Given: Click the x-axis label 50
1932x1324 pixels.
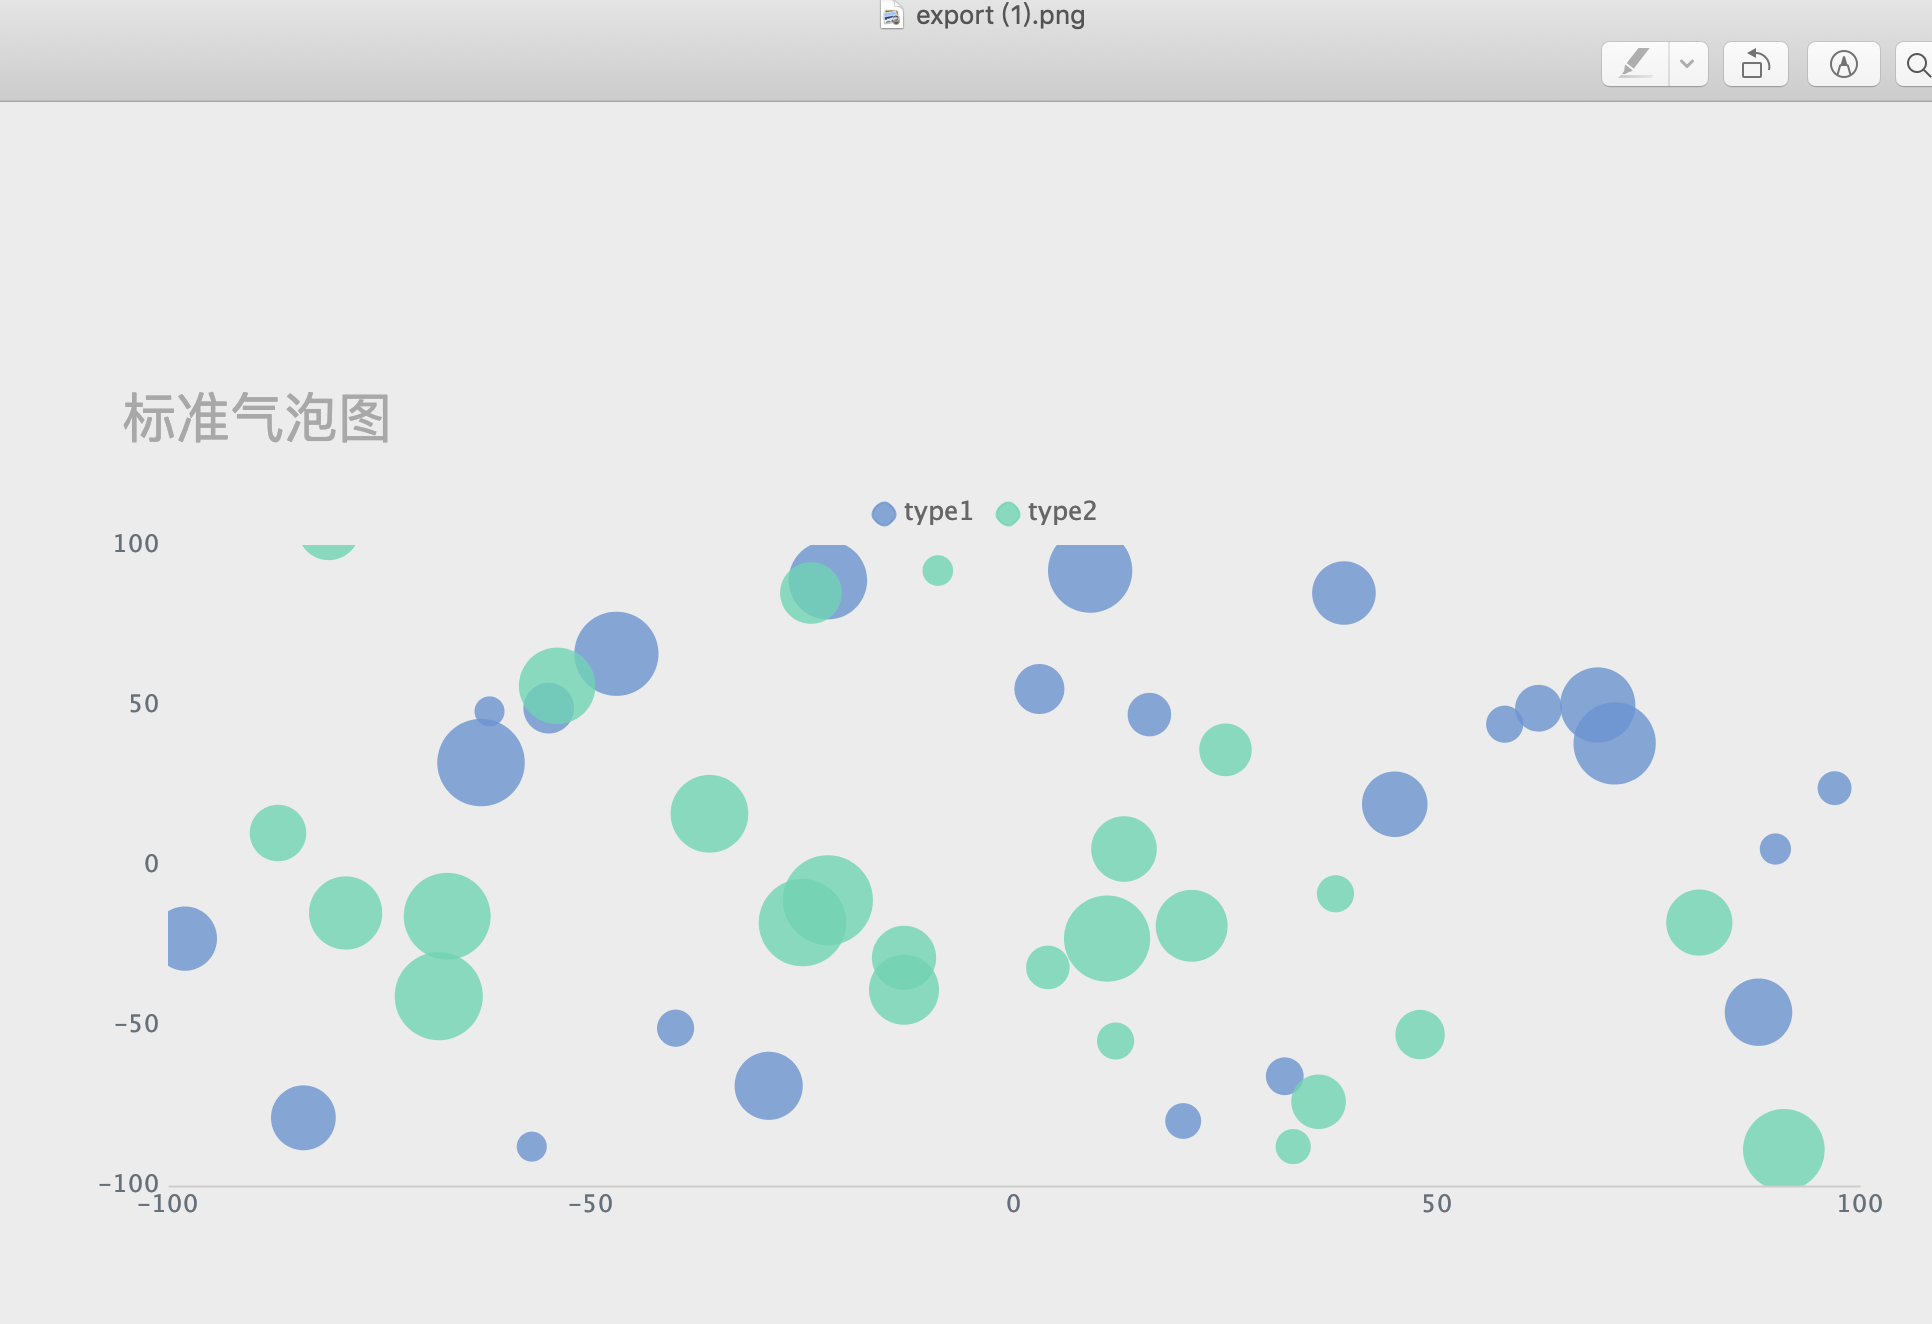Looking at the screenshot, I should click(x=1436, y=1203).
